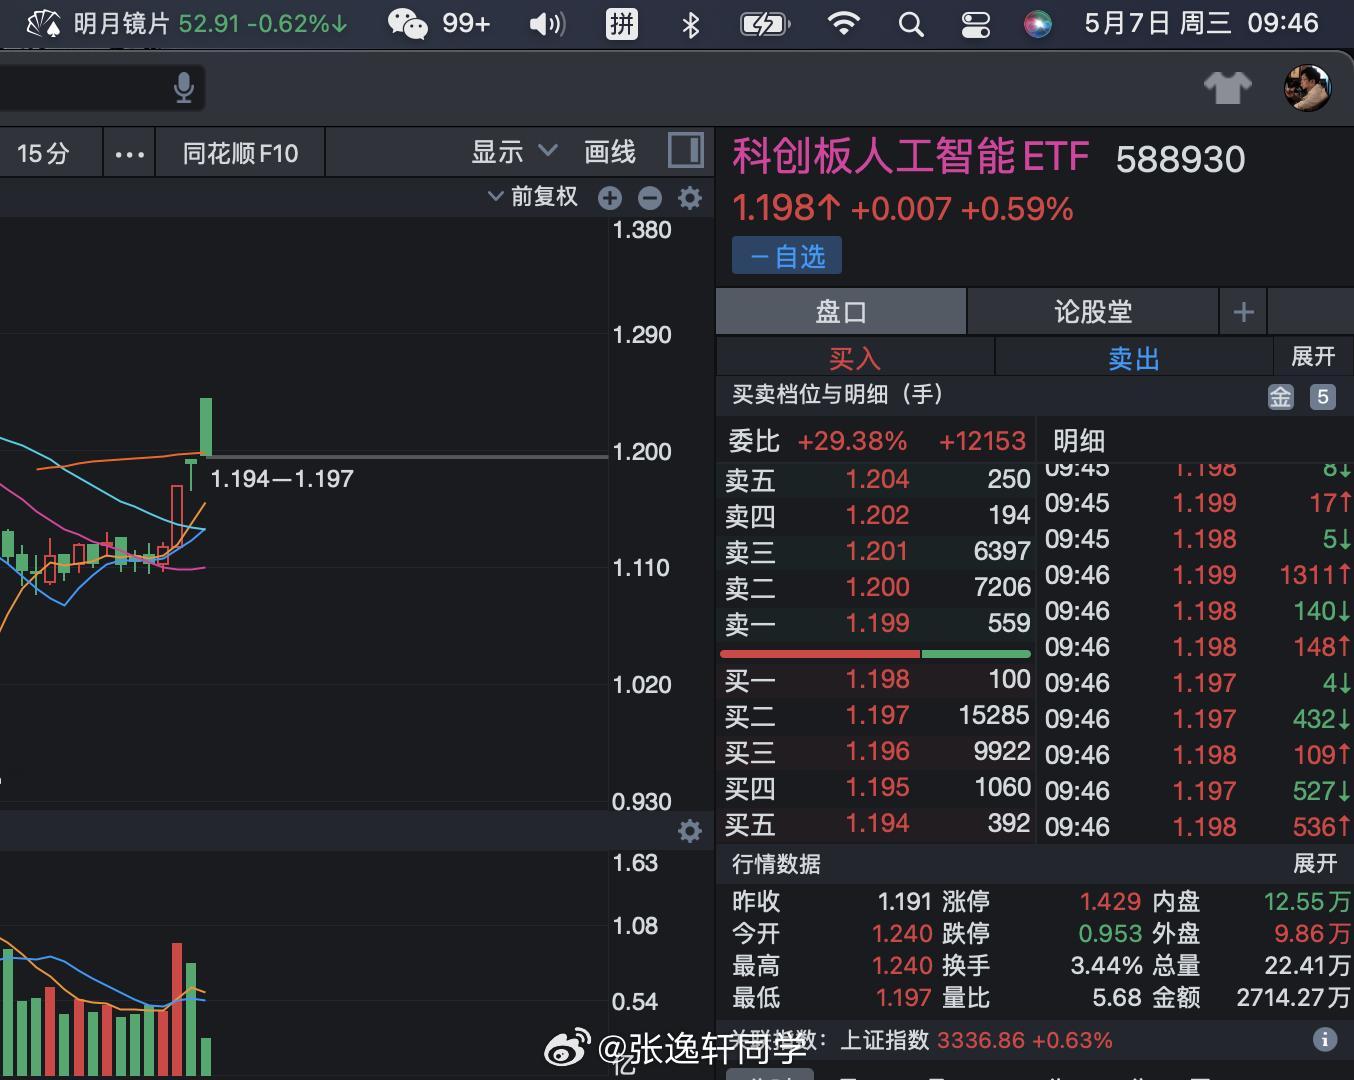Add a new tab with plus
This screenshot has width=1354, height=1080.
coord(1243,312)
